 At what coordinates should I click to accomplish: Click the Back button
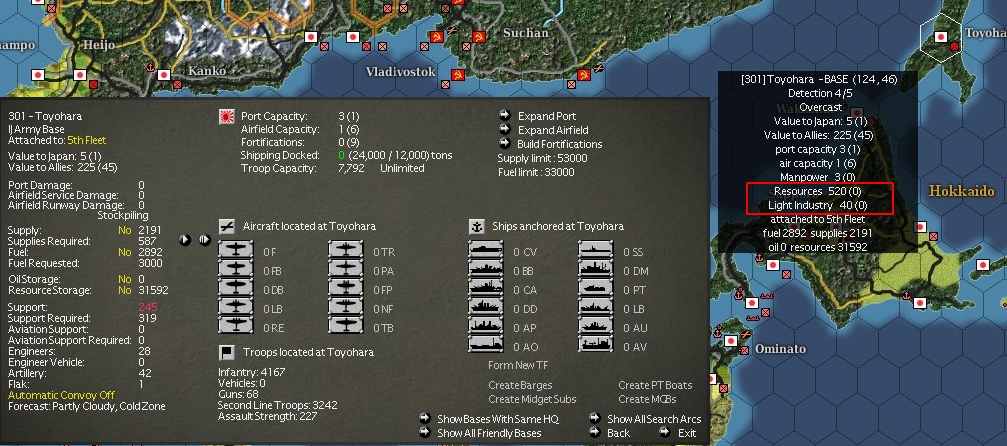point(618,433)
